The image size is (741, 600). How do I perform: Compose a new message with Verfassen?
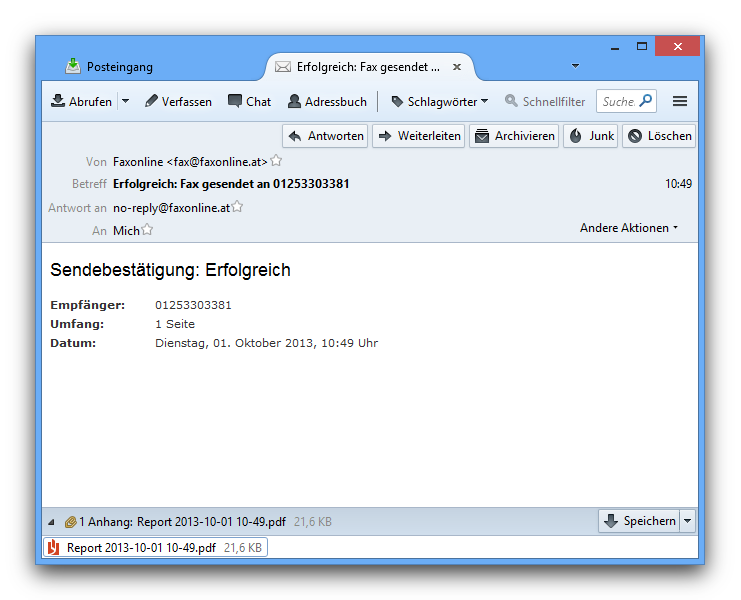pos(178,101)
